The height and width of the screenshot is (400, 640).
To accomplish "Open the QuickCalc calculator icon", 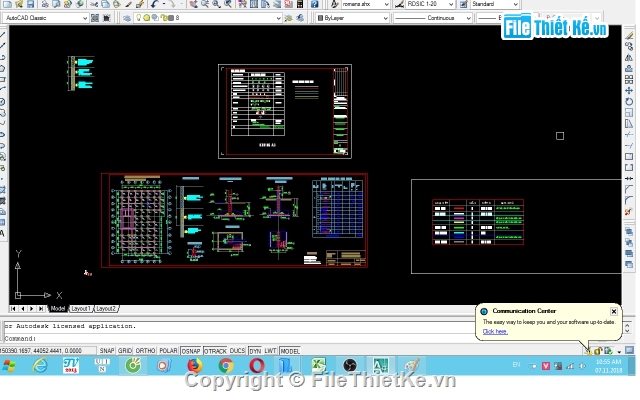I will coord(300,4).
